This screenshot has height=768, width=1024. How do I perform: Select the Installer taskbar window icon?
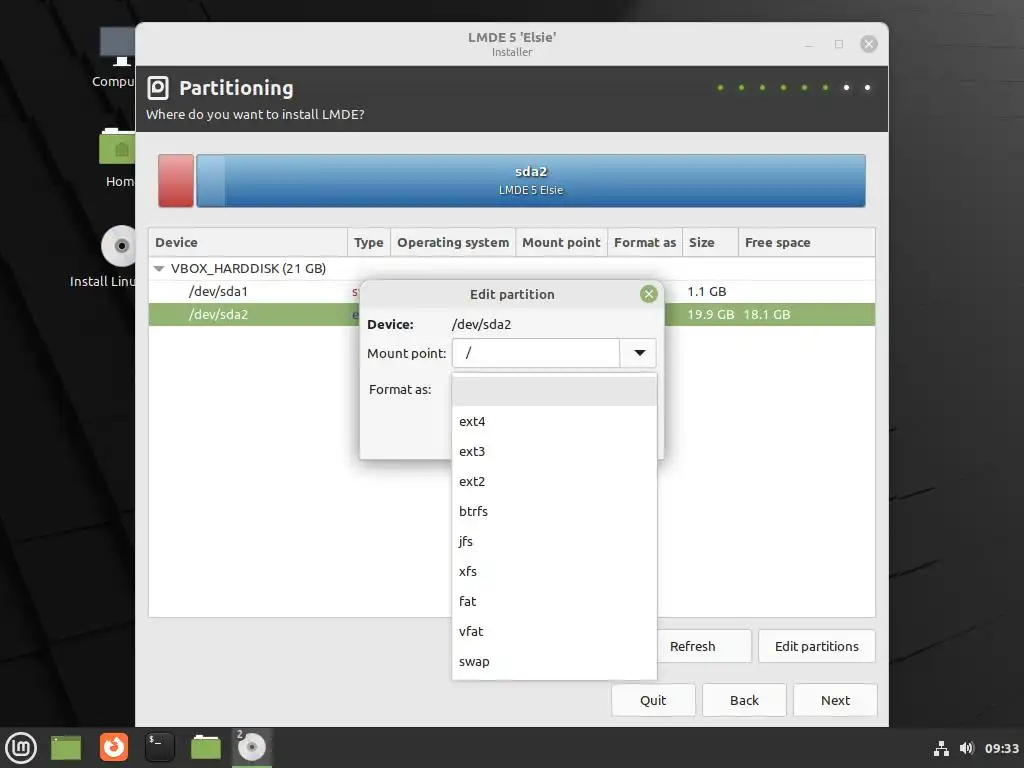point(251,747)
